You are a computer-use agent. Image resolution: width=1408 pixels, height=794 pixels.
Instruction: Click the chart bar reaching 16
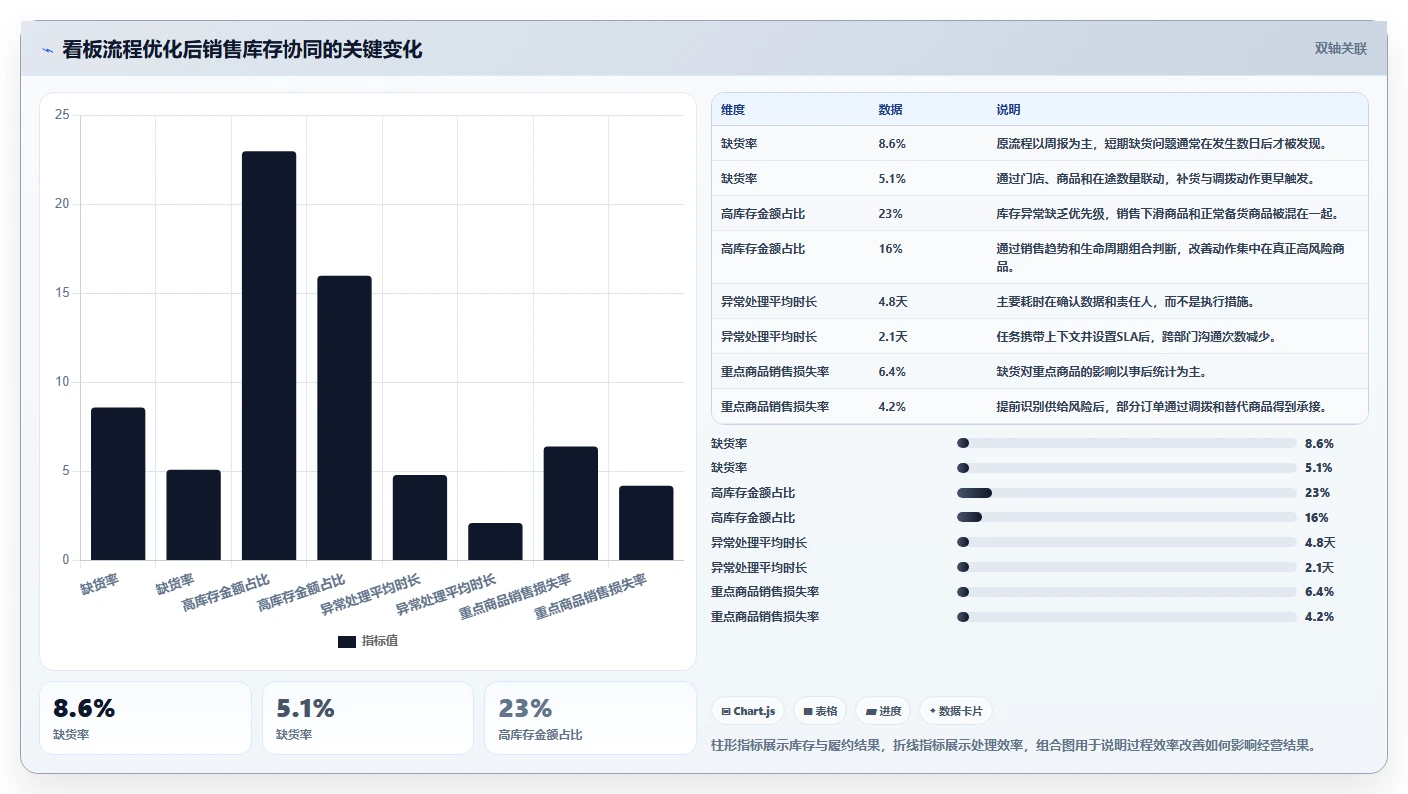[x=344, y=417]
